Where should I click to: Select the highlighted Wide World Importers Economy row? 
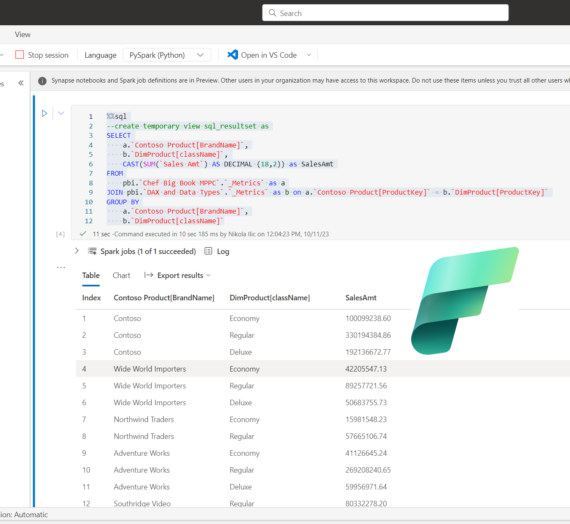[323, 369]
